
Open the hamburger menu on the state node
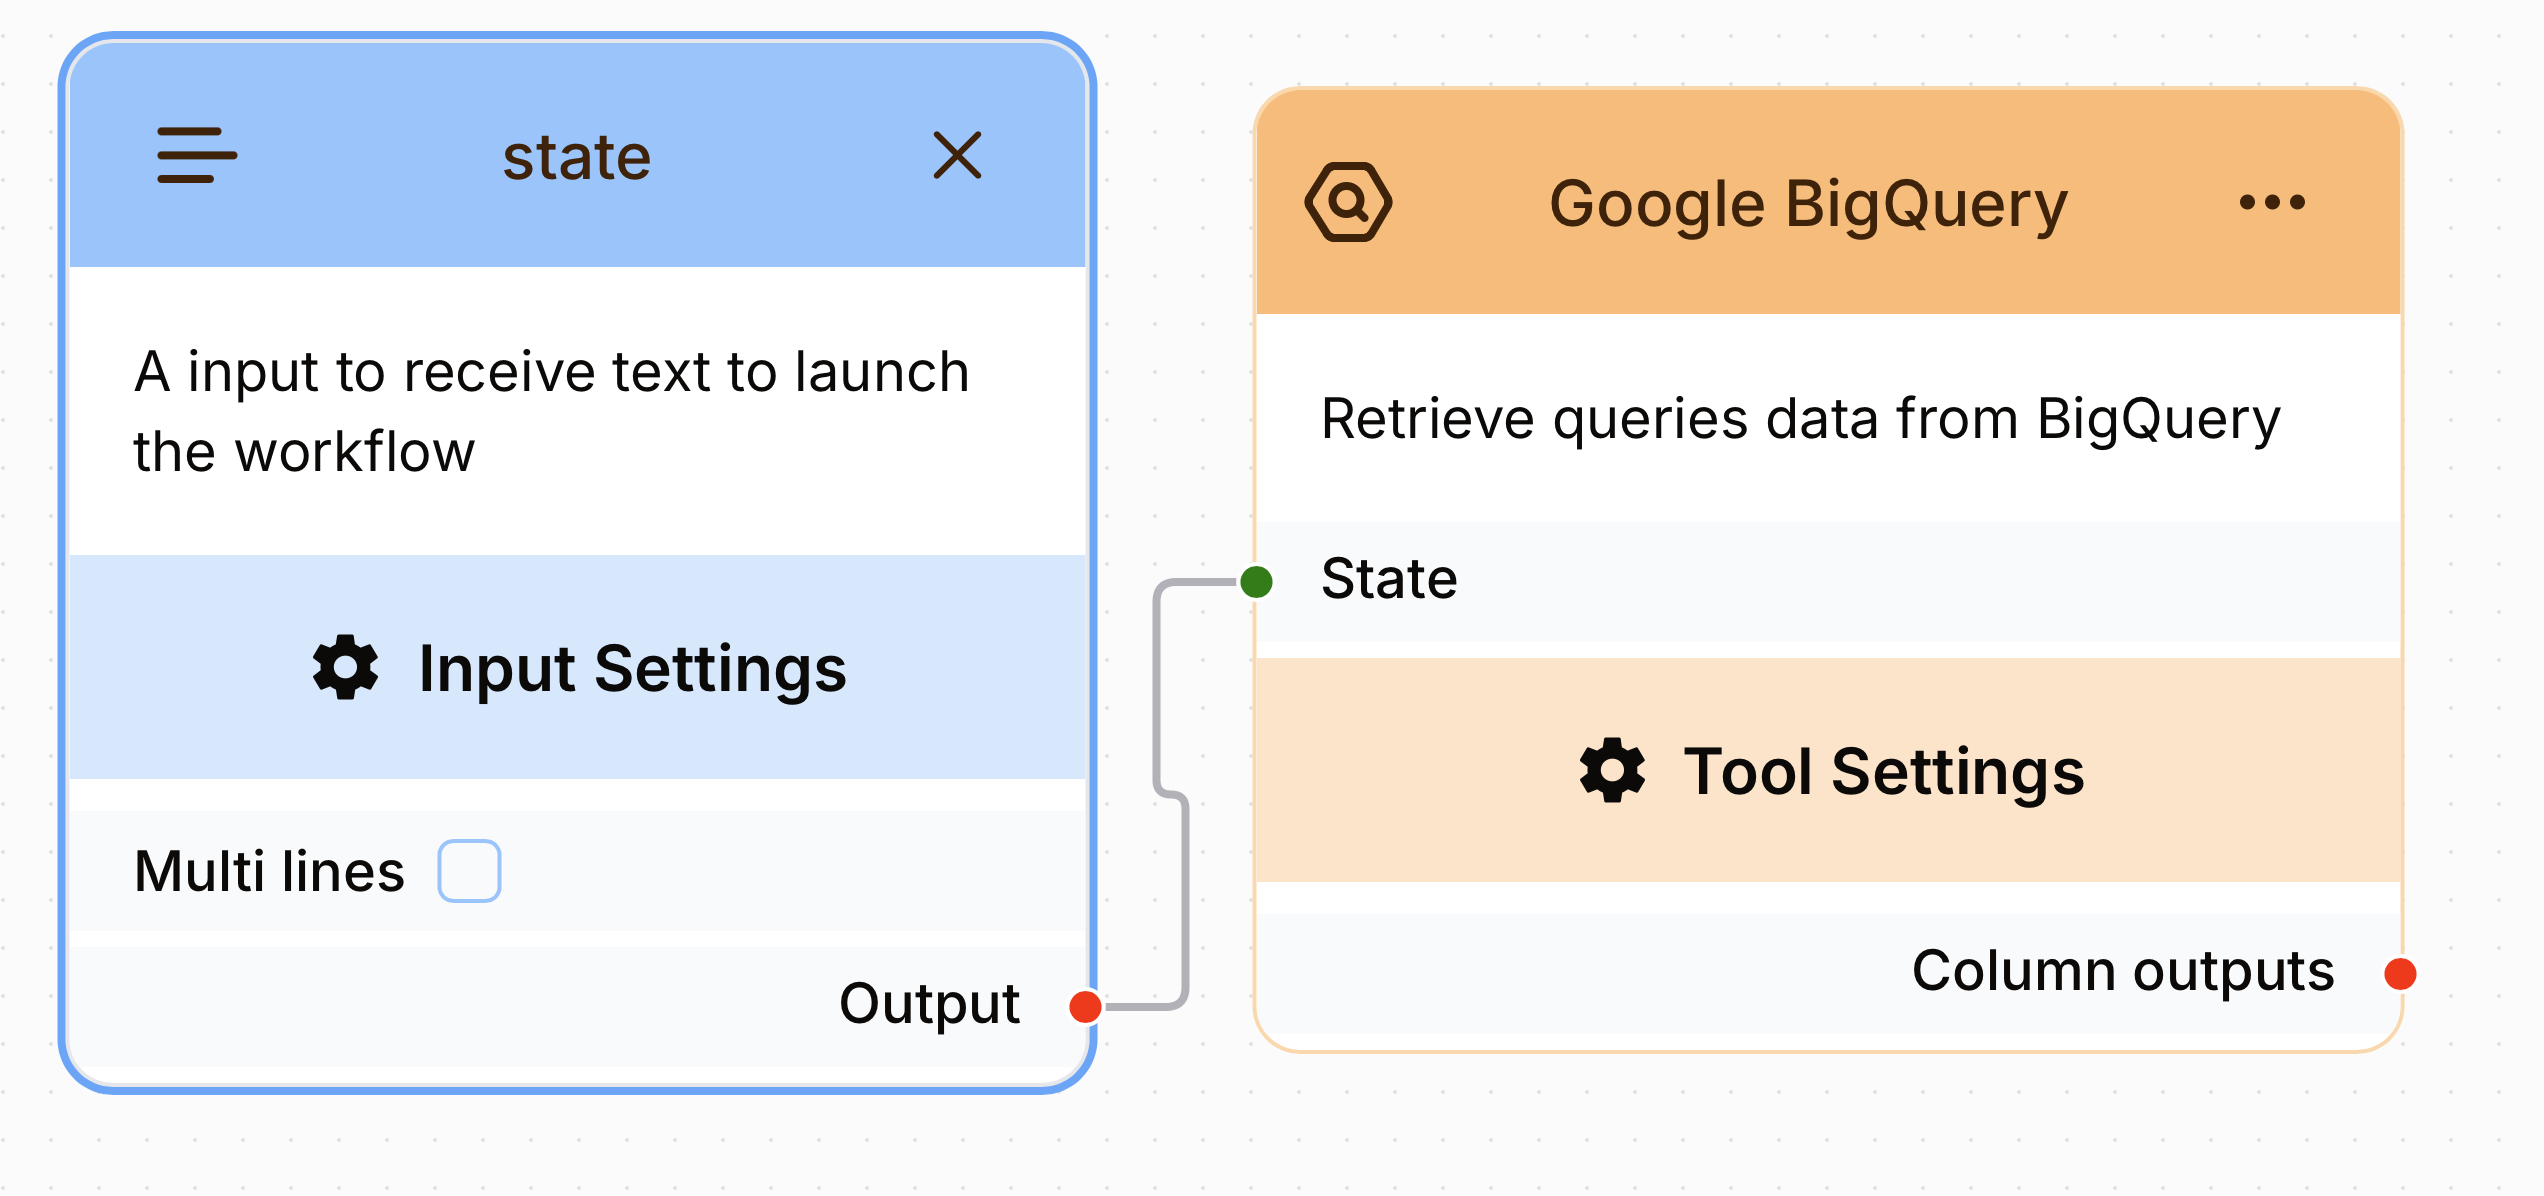[x=196, y=155]
